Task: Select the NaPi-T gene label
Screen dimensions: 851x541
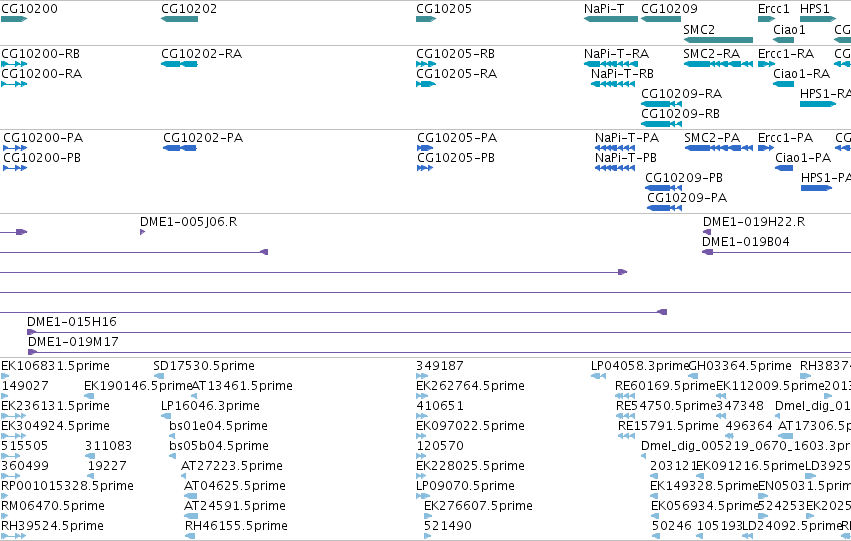Action: (604, 9)
